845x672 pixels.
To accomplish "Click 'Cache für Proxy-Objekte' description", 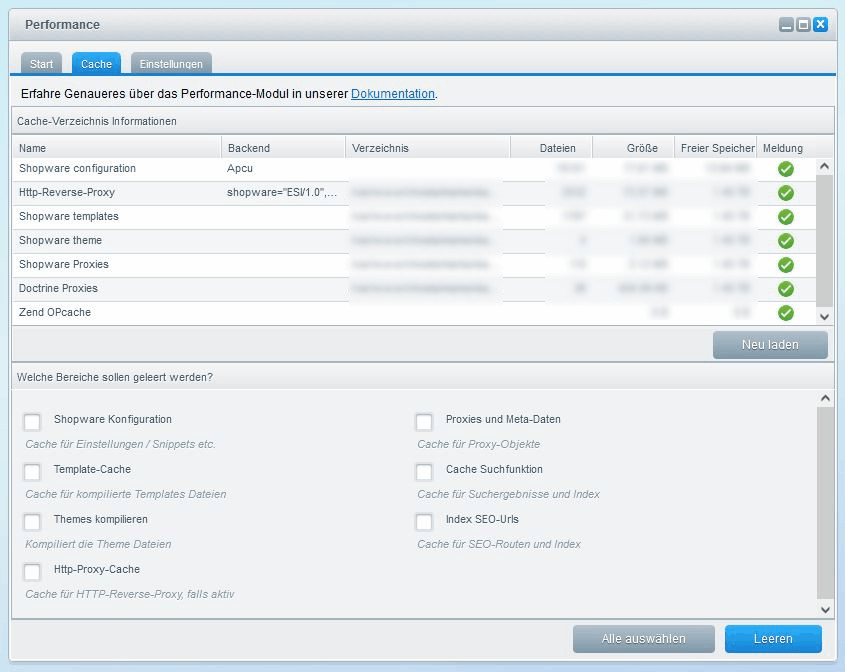I will 479,445.
